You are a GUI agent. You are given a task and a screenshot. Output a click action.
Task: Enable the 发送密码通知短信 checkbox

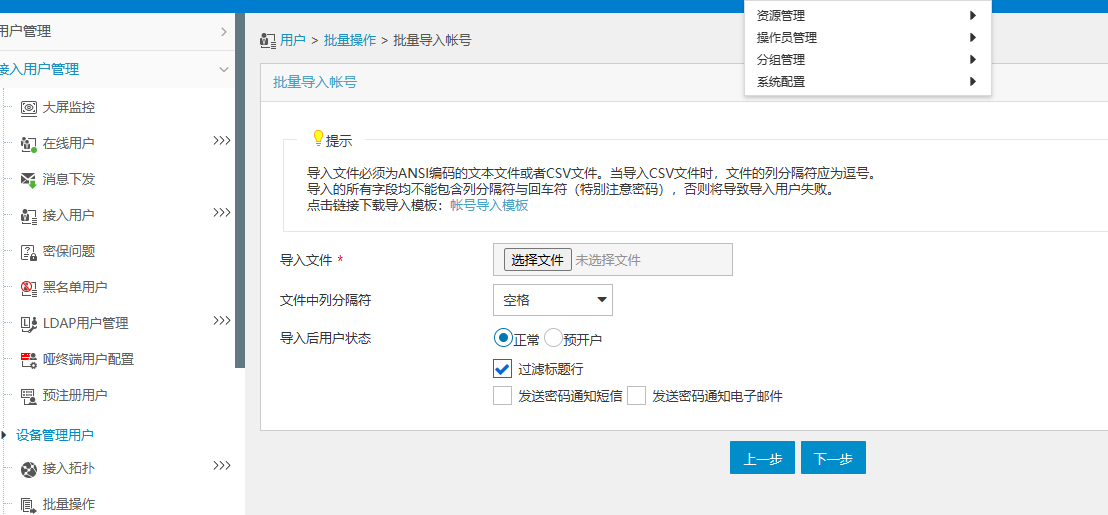click(503, 396)
